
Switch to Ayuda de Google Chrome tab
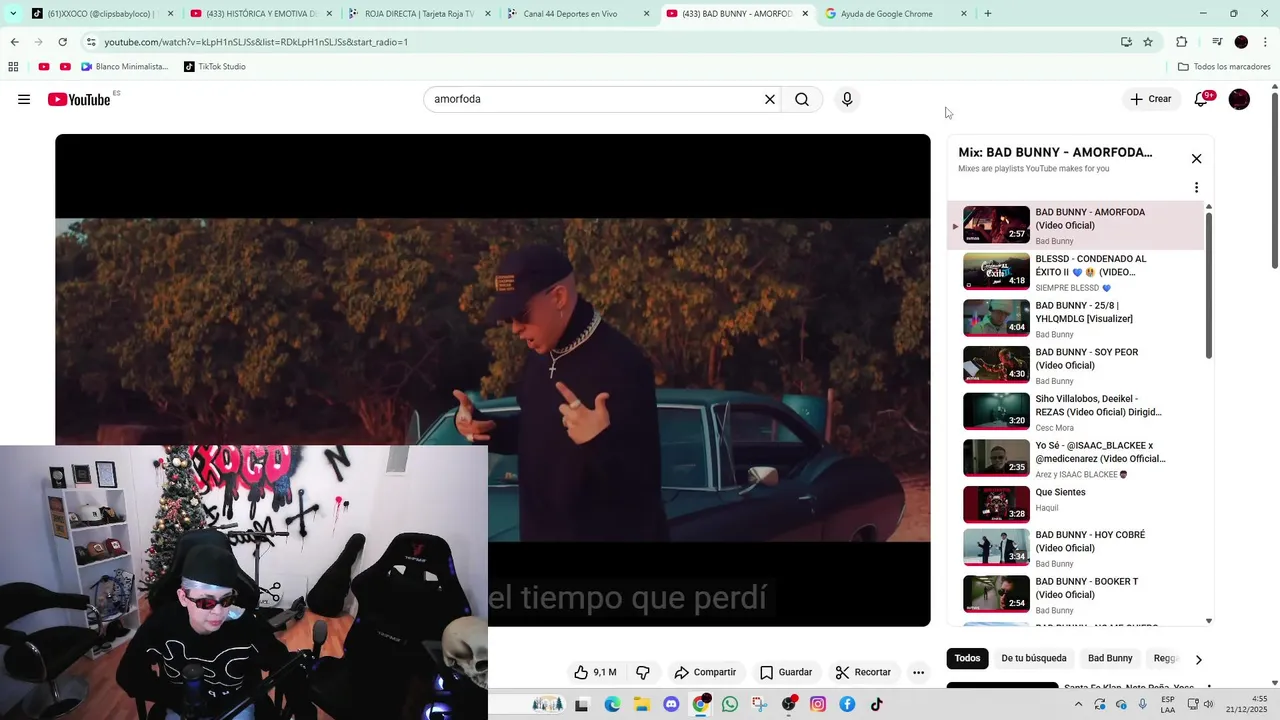coord(894,14)
